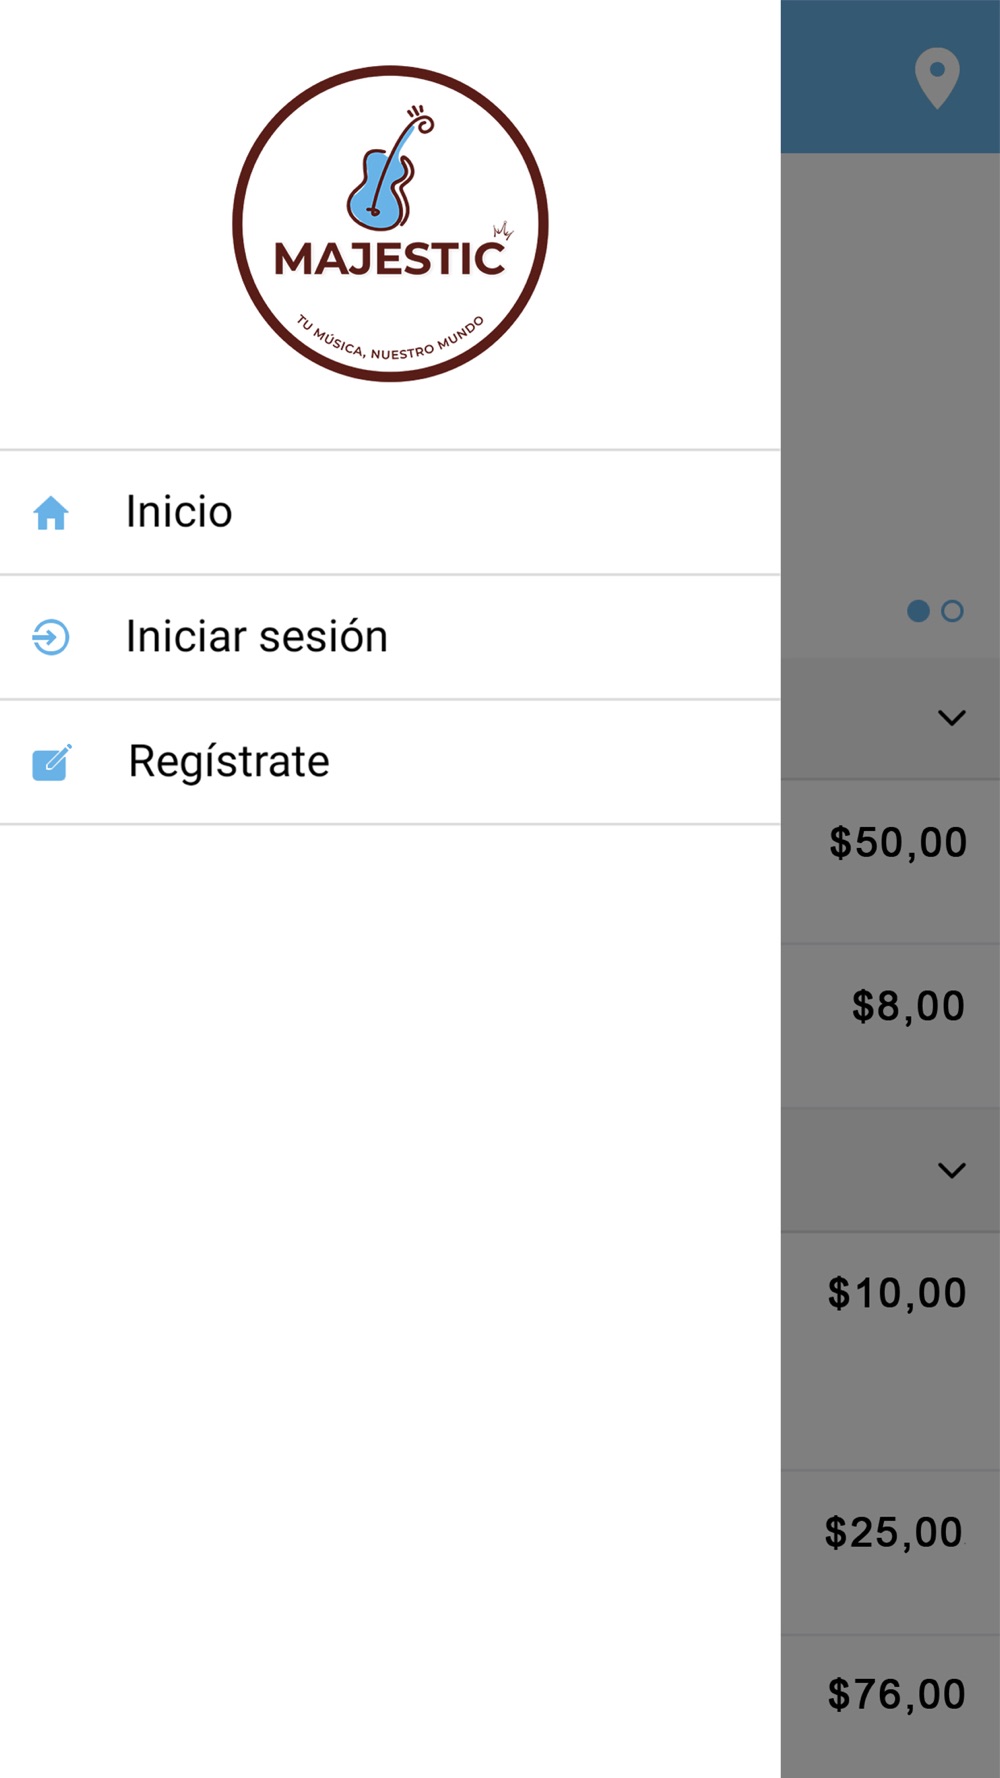Select the $10,00 priced item

pos(896,1294)
